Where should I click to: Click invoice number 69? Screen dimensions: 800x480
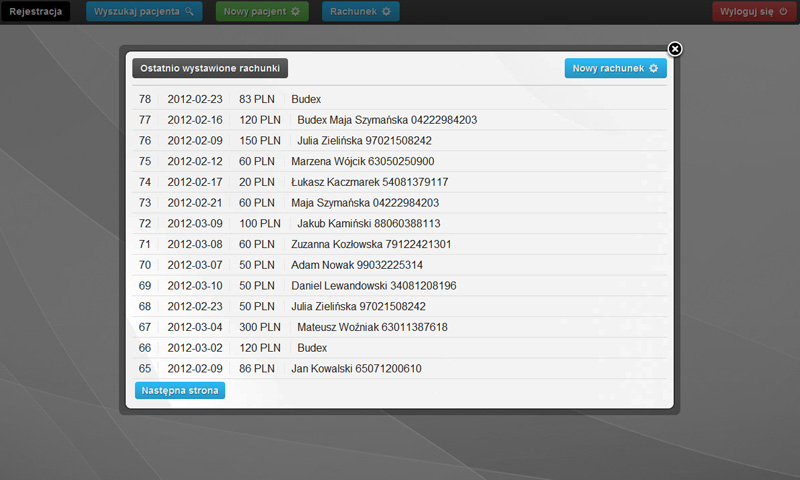[x=145, y=286]
